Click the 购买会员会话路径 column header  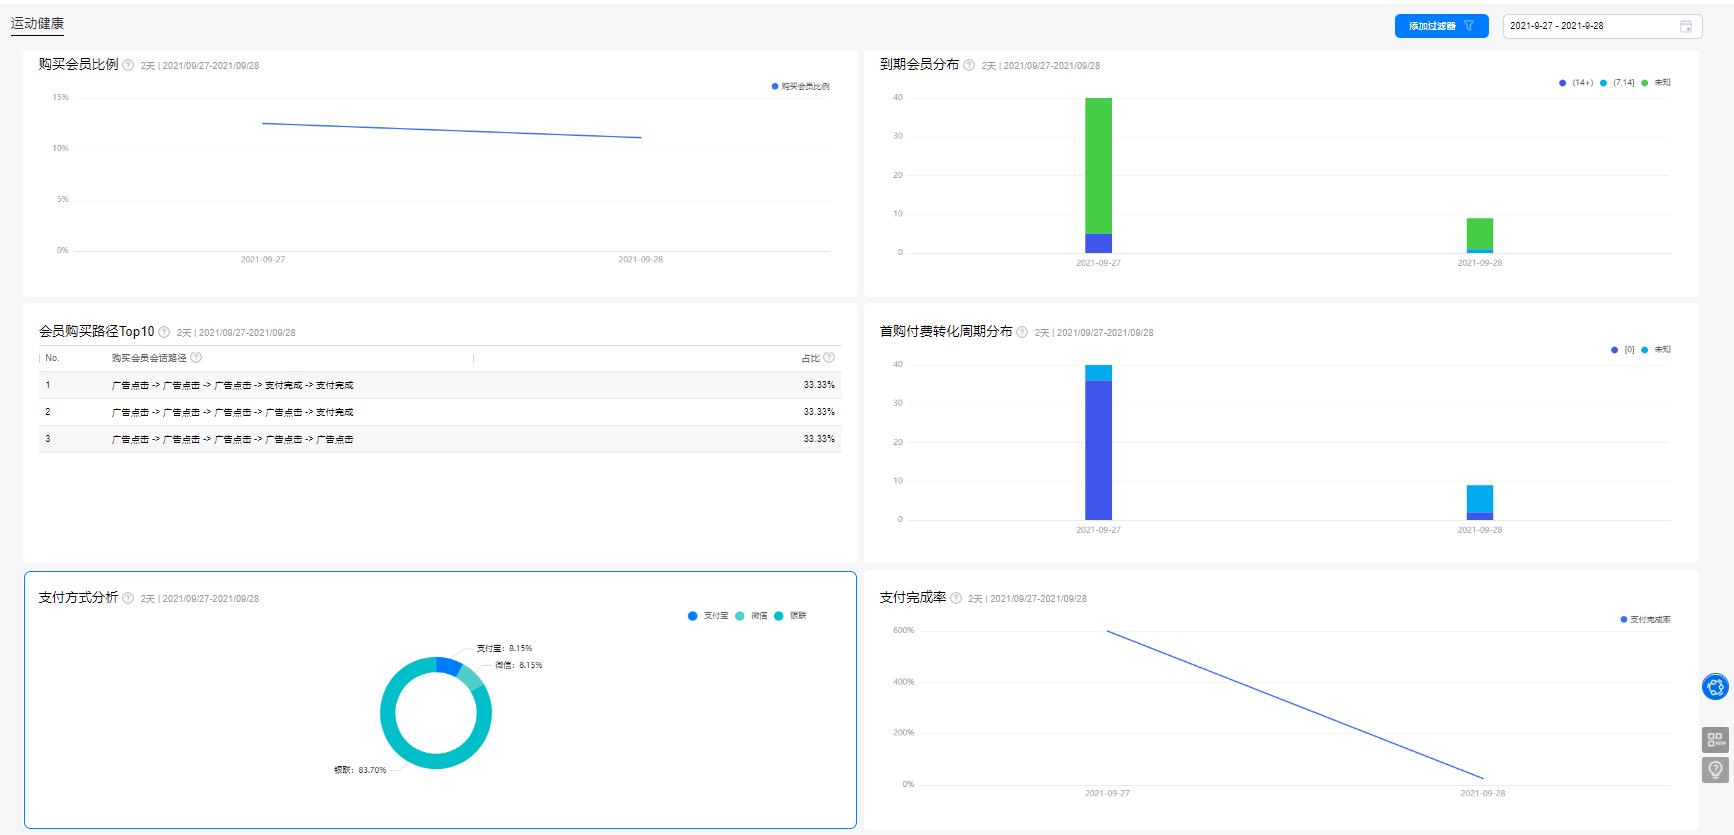149,358
